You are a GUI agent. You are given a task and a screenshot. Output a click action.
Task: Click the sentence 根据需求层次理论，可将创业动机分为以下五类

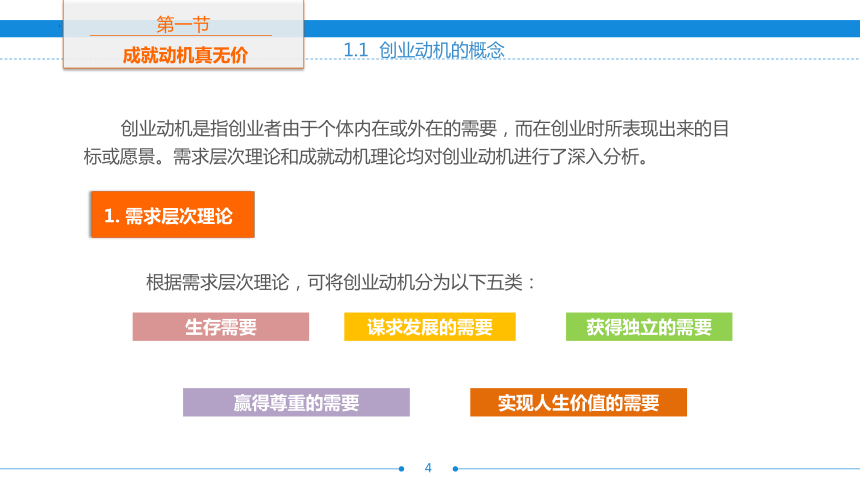pyautogui.click(x=340, y=283)
